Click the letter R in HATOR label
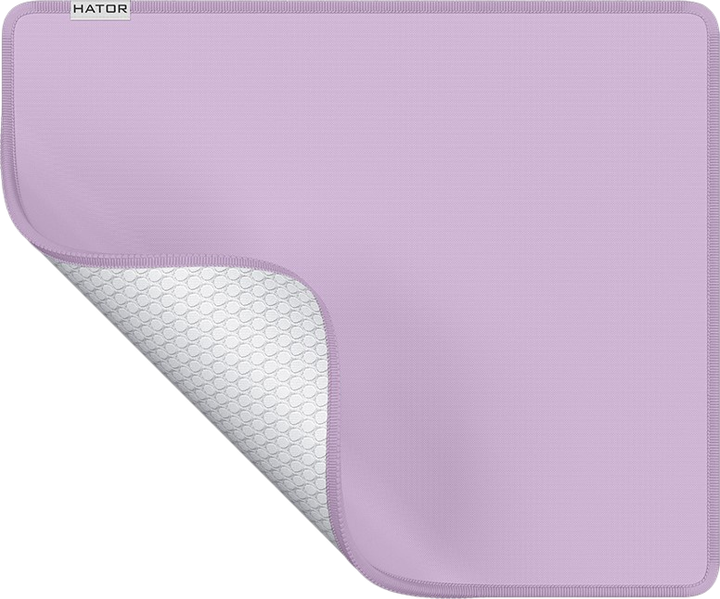The image size is (720, 599). [x=123, y=9]
